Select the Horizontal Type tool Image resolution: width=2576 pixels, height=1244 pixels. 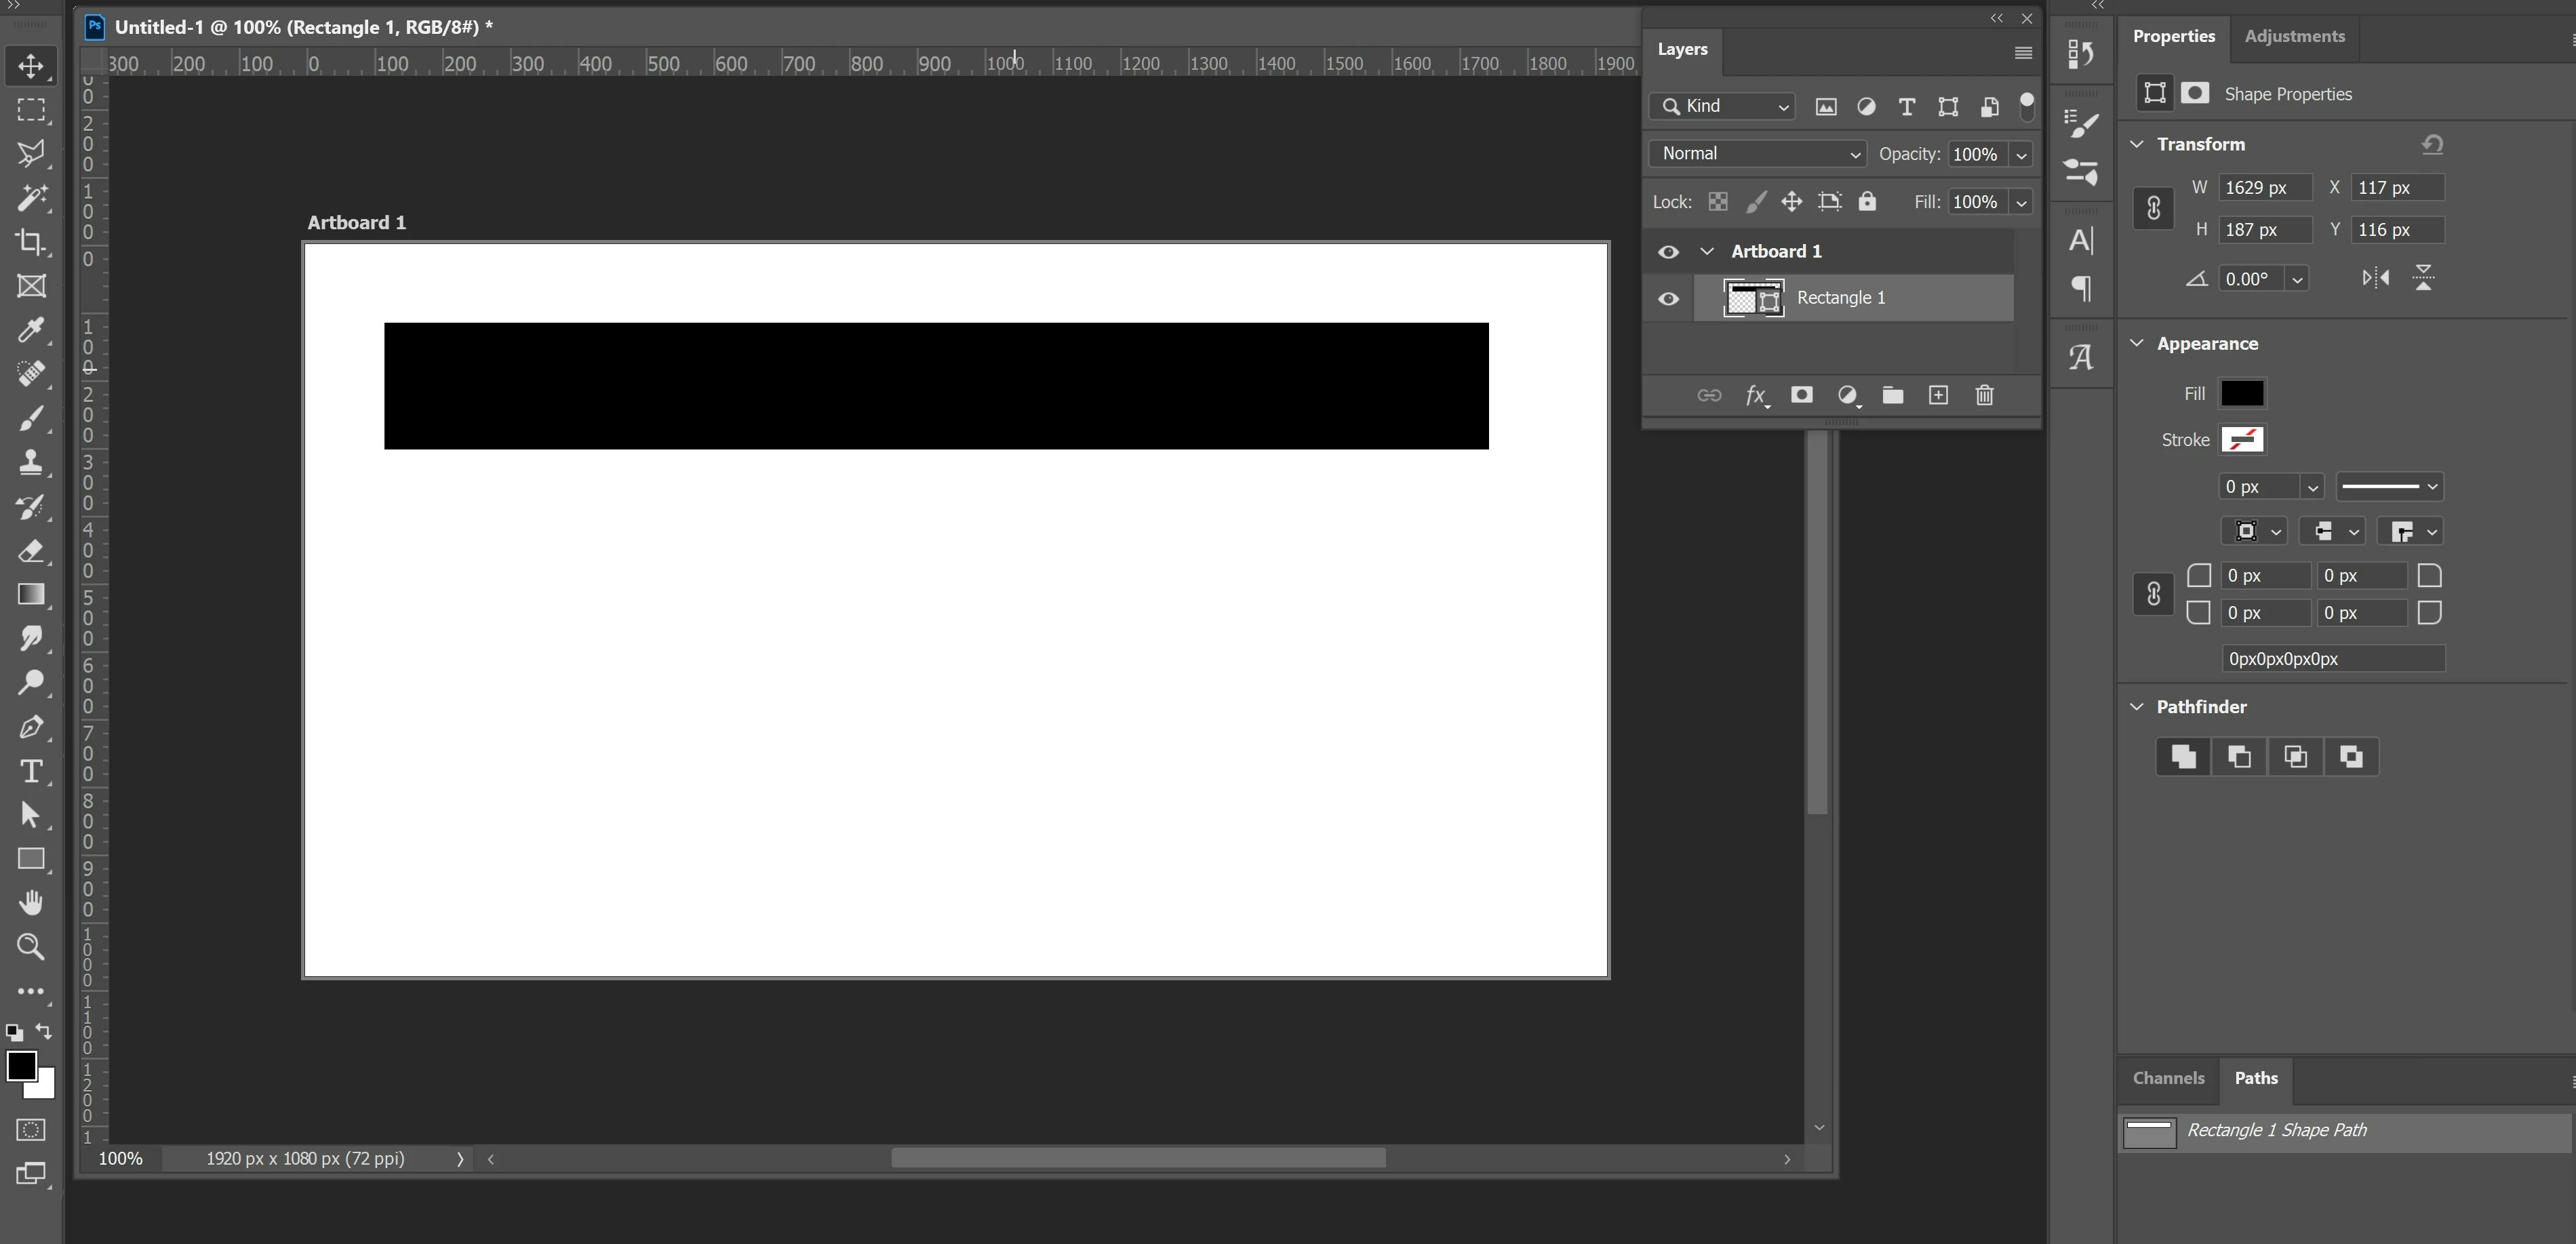point(31,771)
